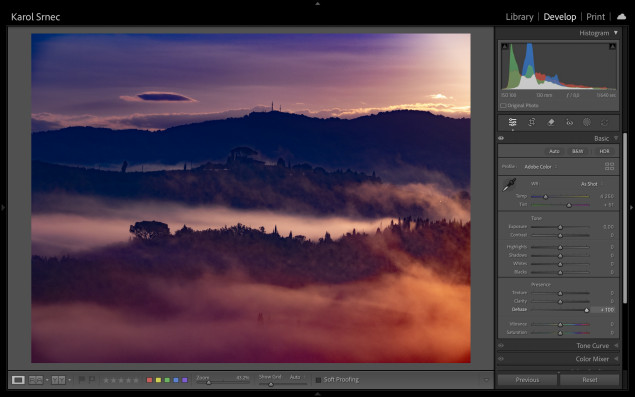Click the Show Grid slider handle
This screenshot has height=397, width=635.
[x=271, y=384]
